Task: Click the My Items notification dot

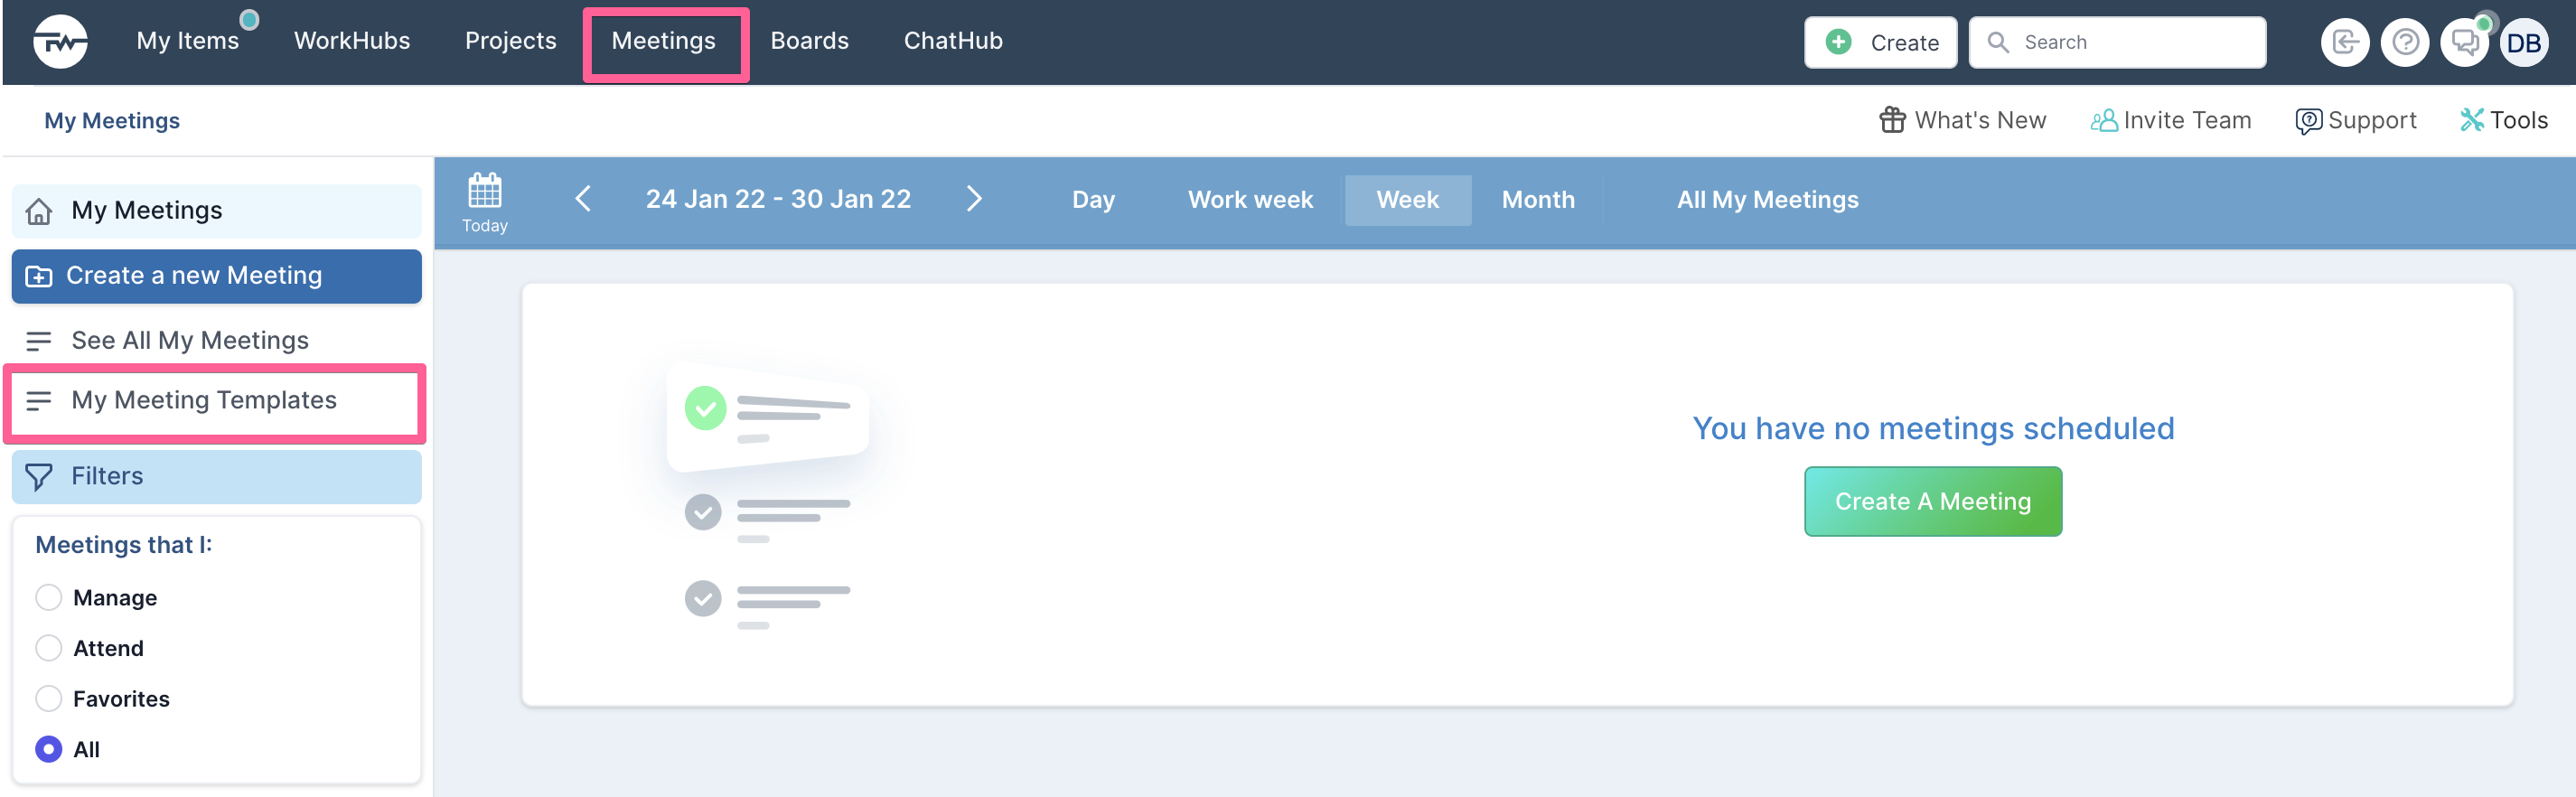Action: coord(249,19)
